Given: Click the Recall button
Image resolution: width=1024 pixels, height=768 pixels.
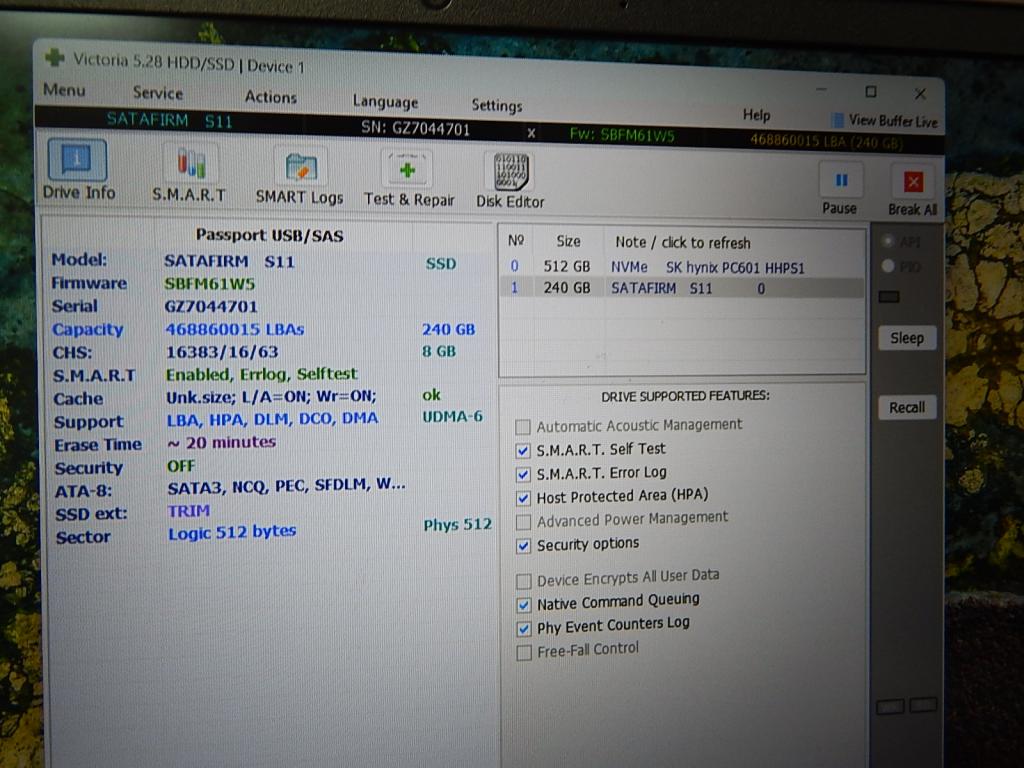Looking at the screenshot, I should pos(907,408).
